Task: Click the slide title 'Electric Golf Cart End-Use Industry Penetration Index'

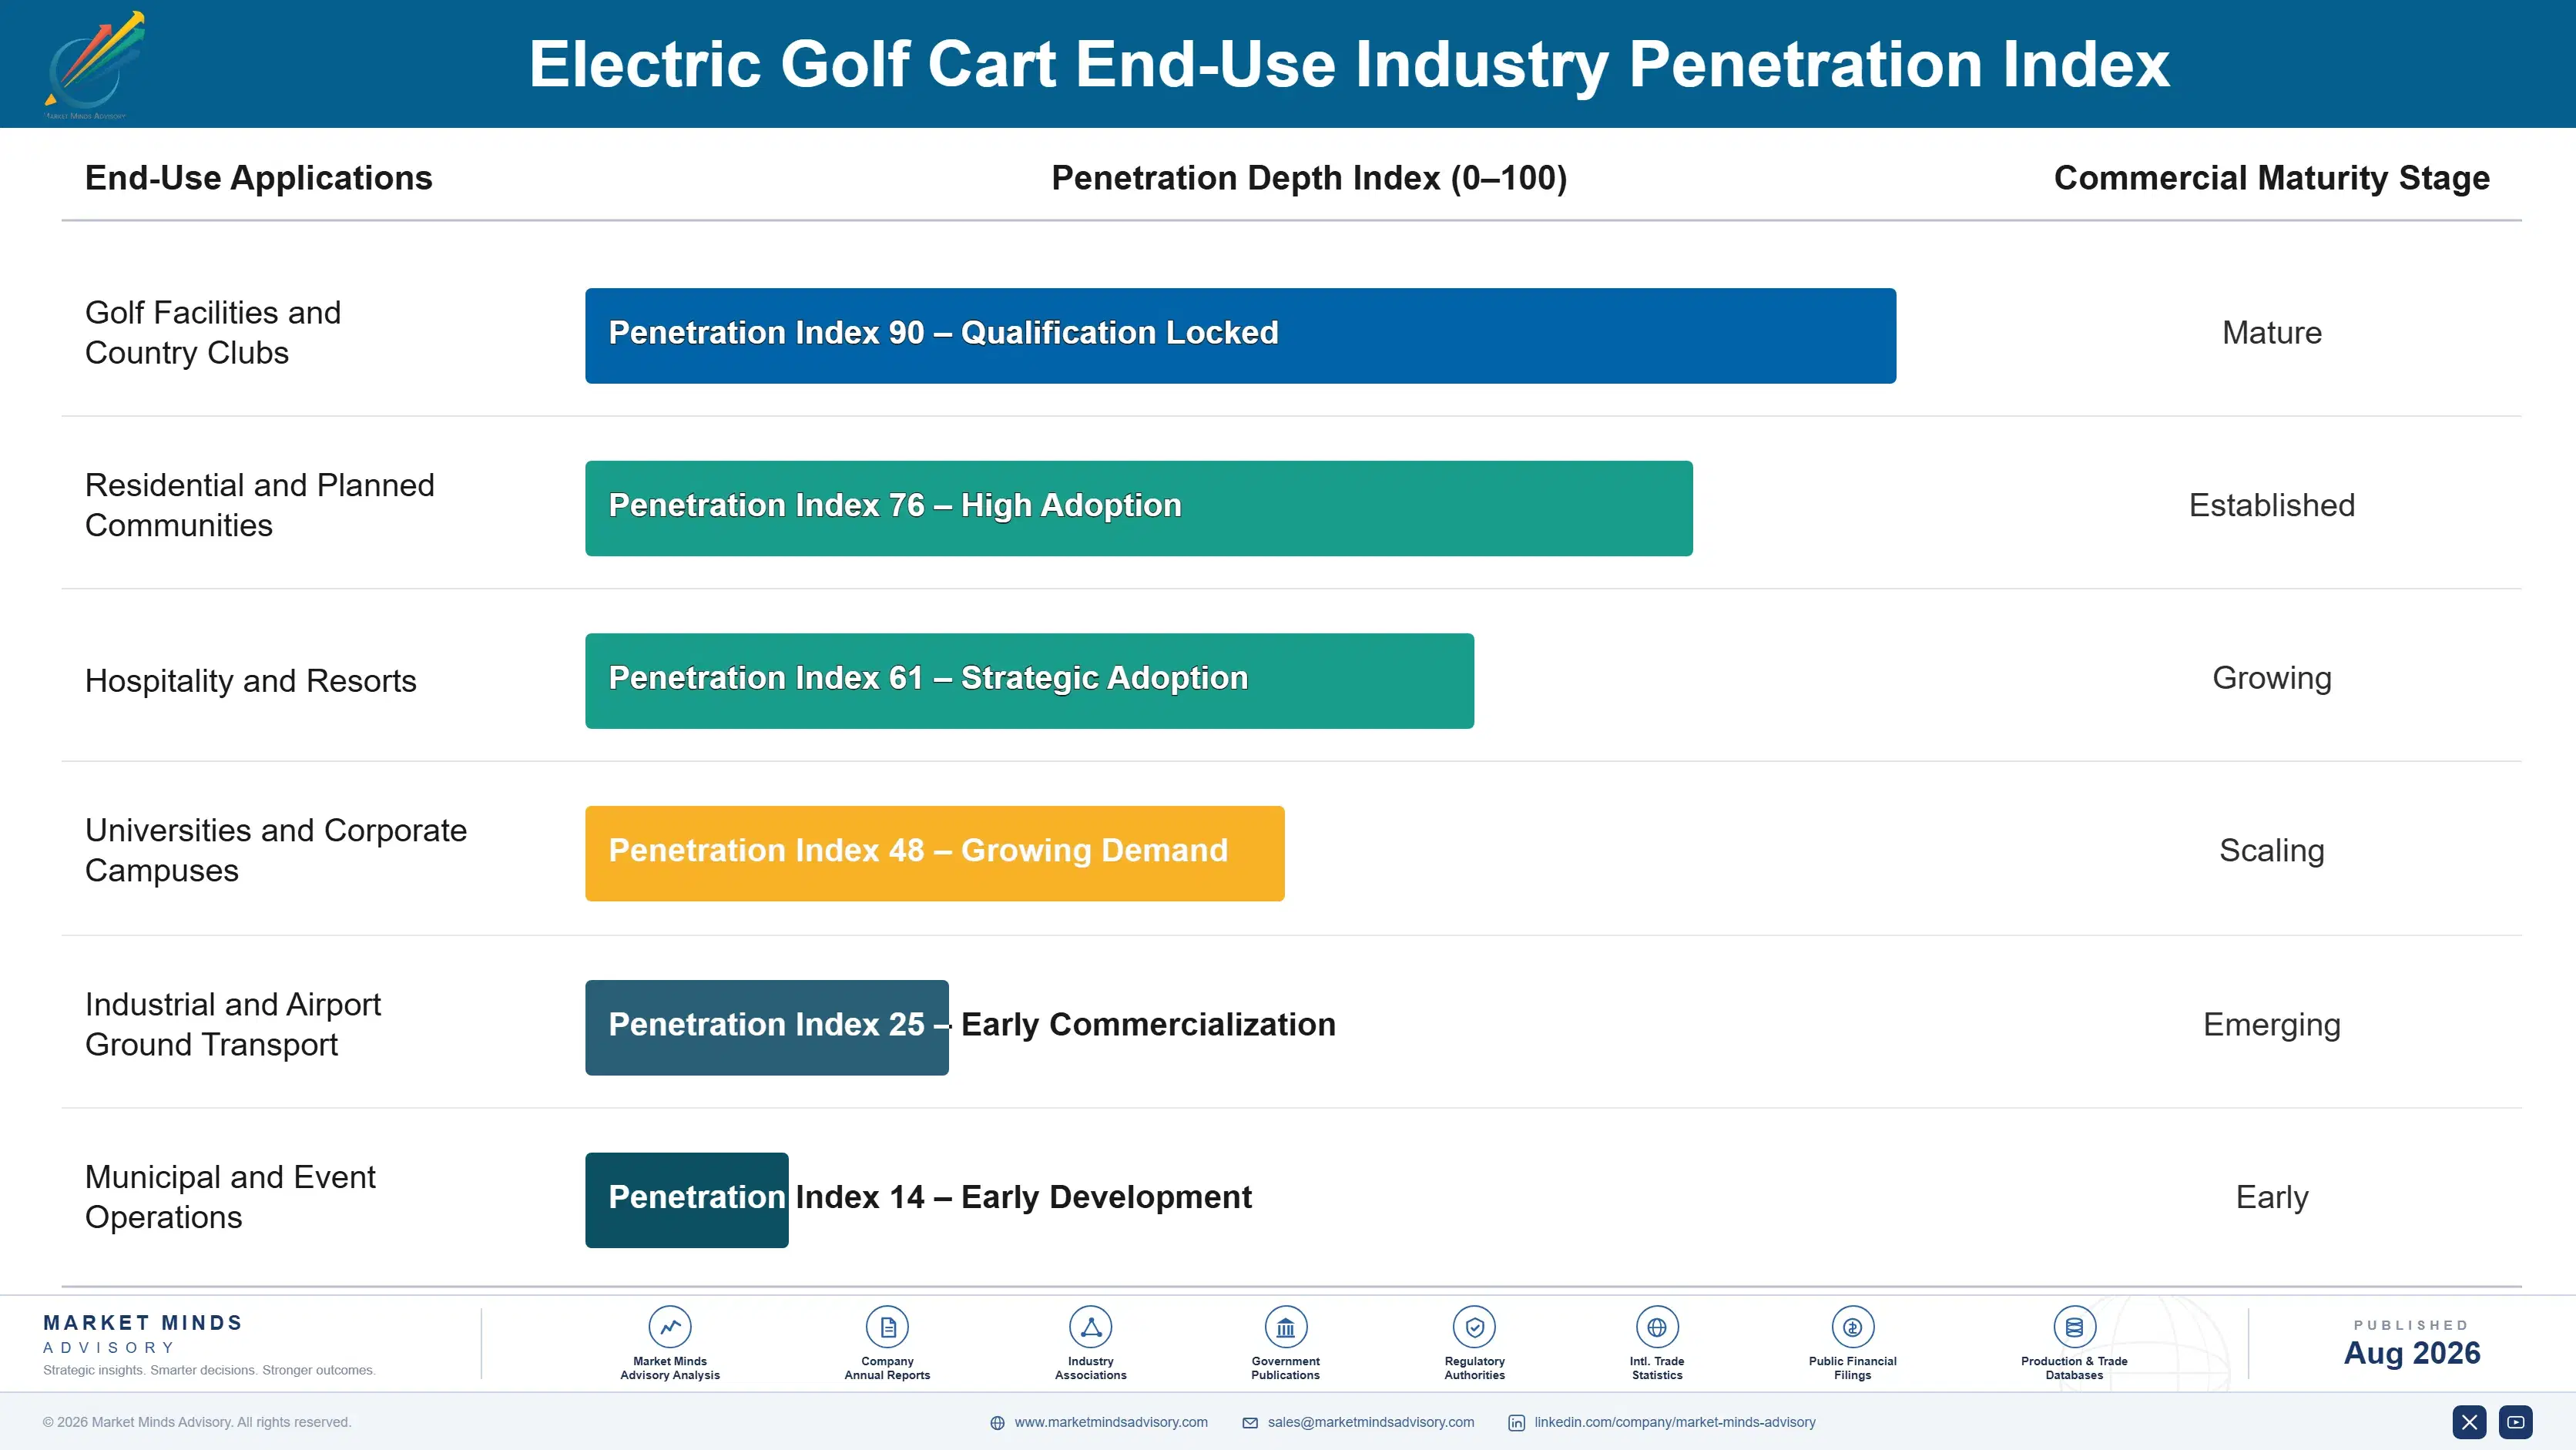Action: coord(1349,64)
